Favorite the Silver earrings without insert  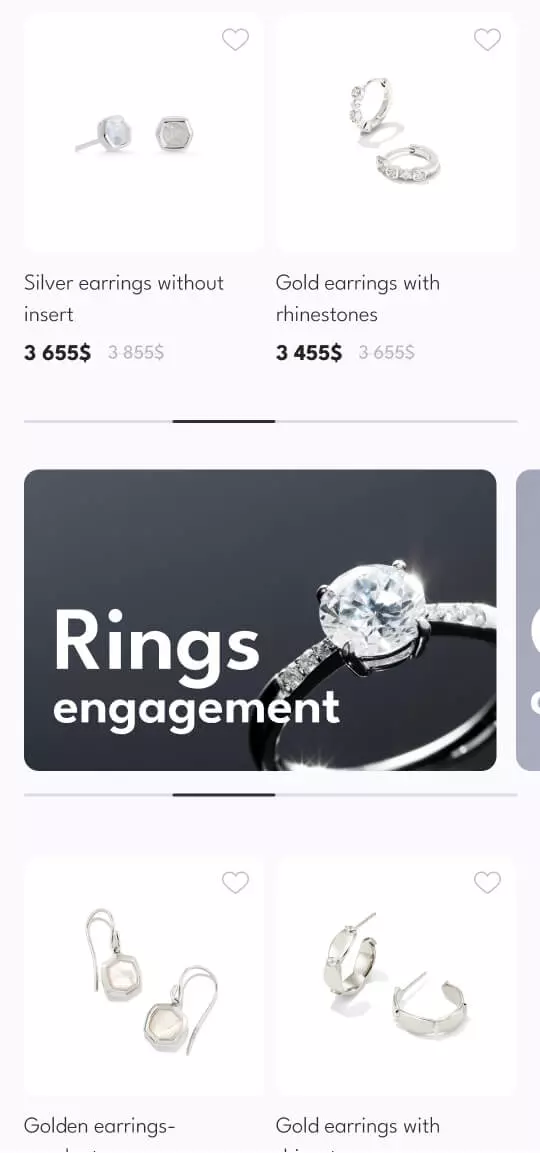[x=235, y=39]
